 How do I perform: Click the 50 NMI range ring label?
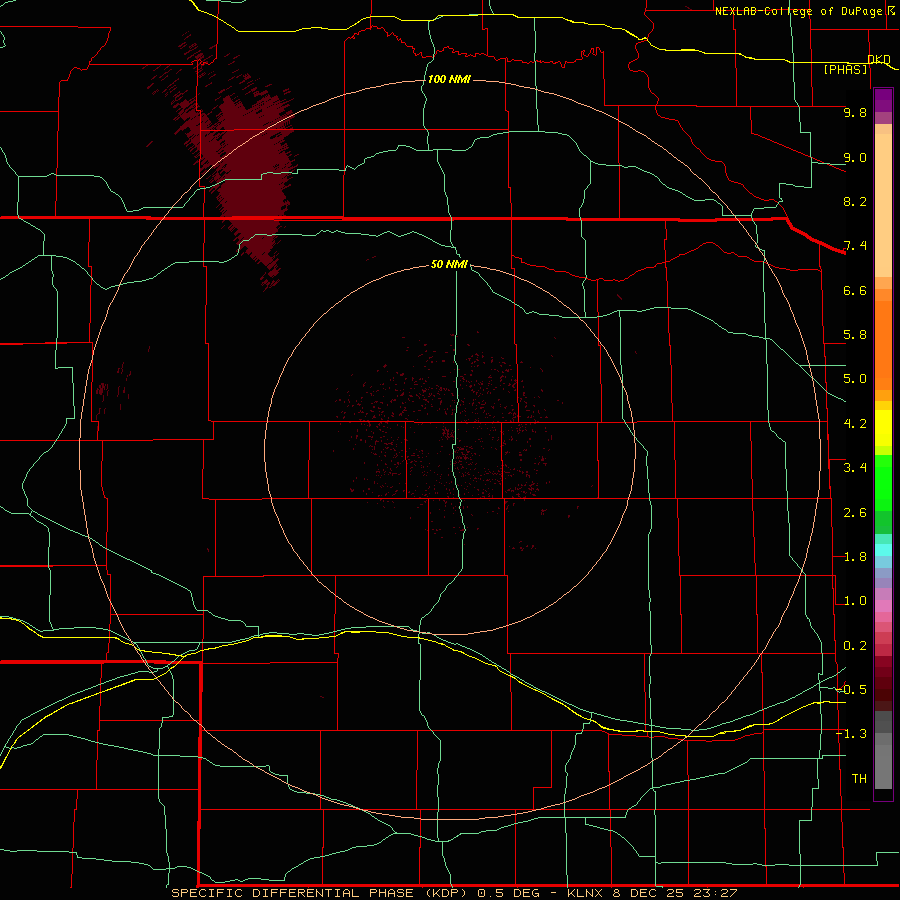(x=449, y=264)
